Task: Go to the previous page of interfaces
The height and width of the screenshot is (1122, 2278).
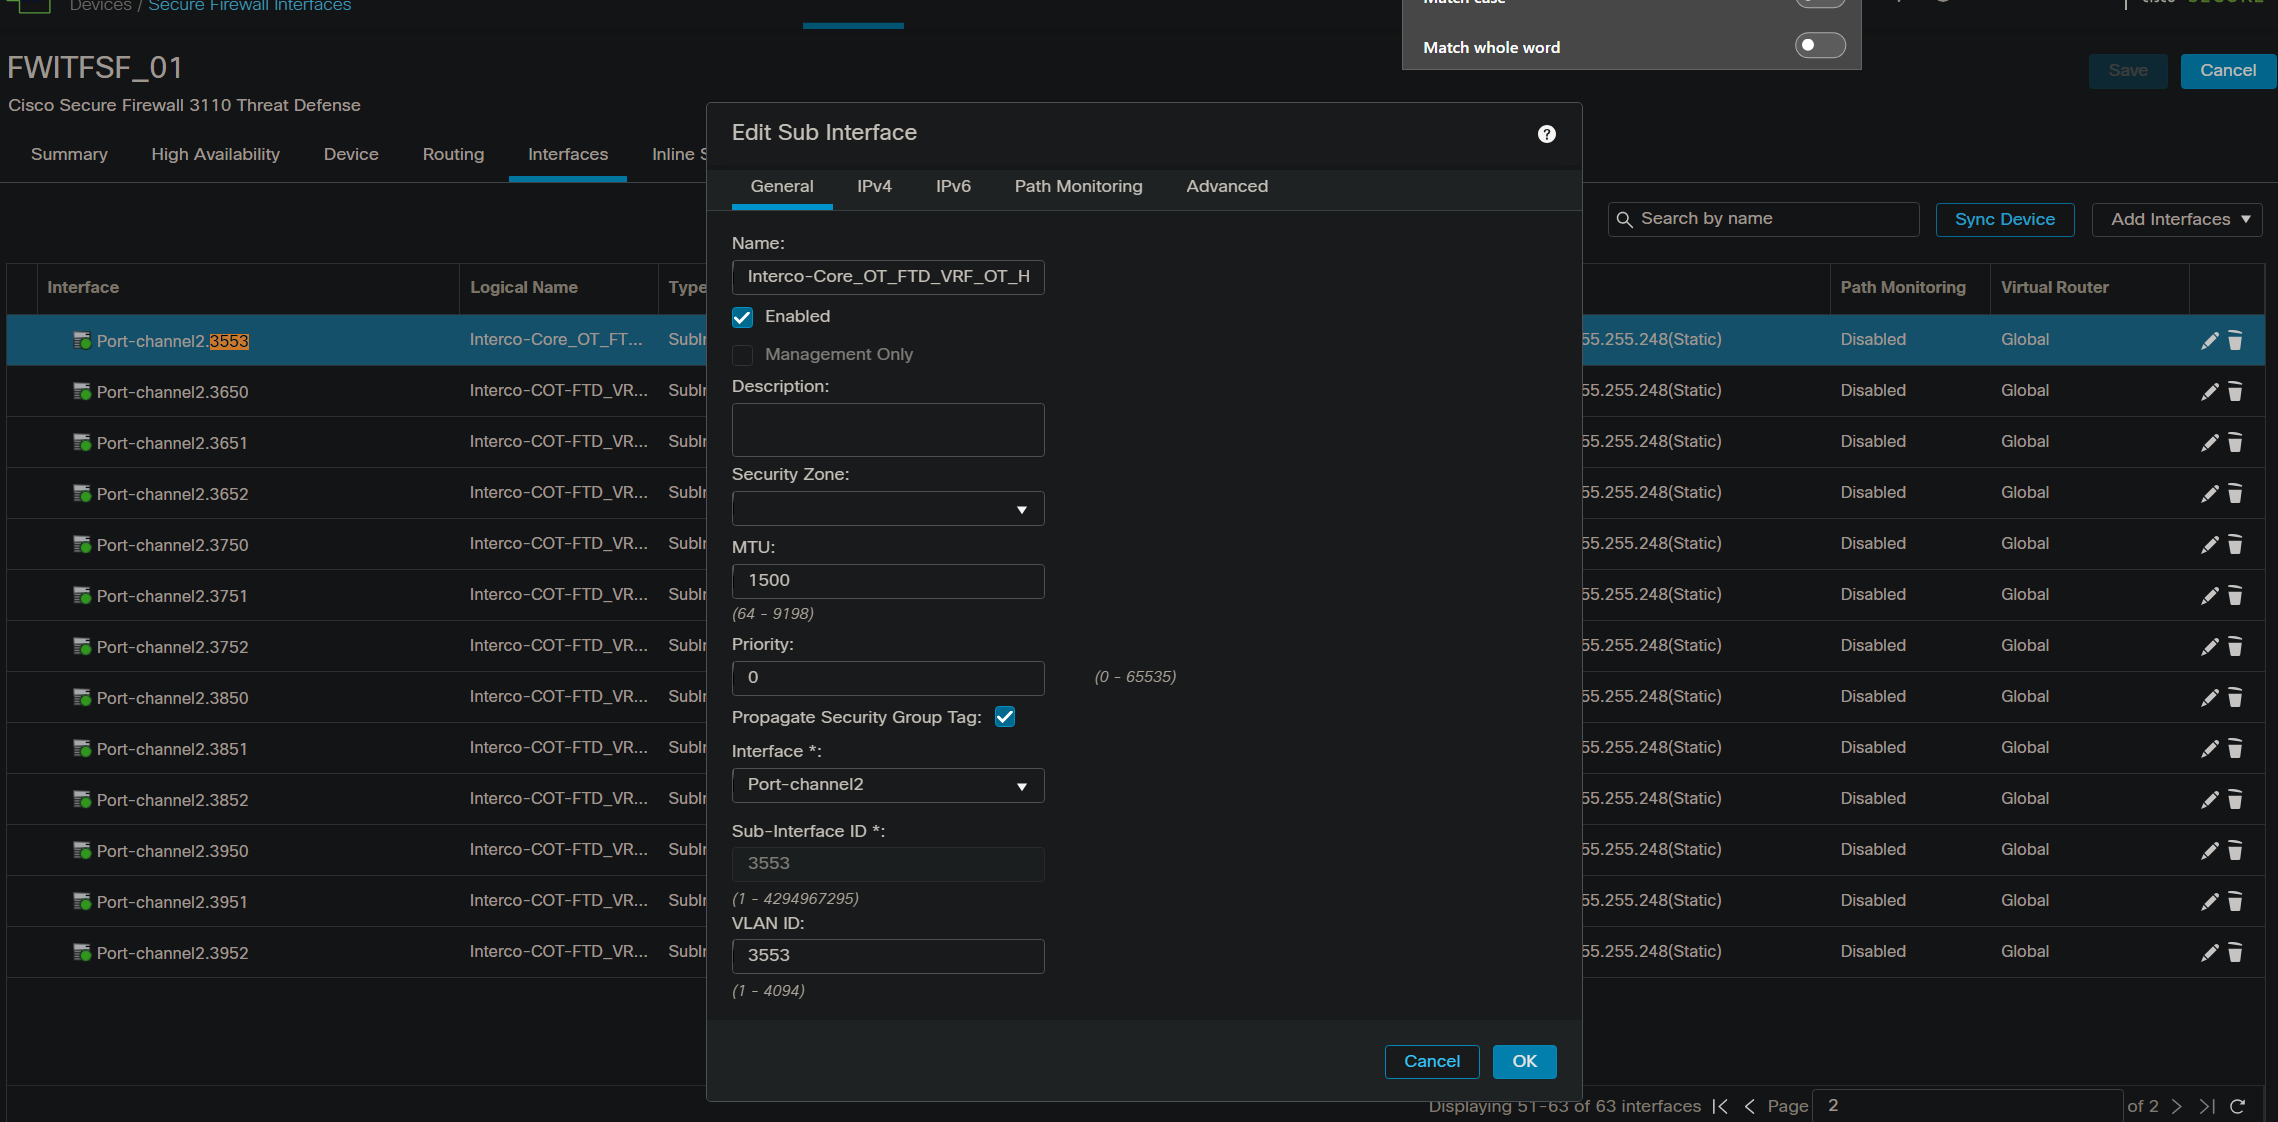Action: 1749,1106
